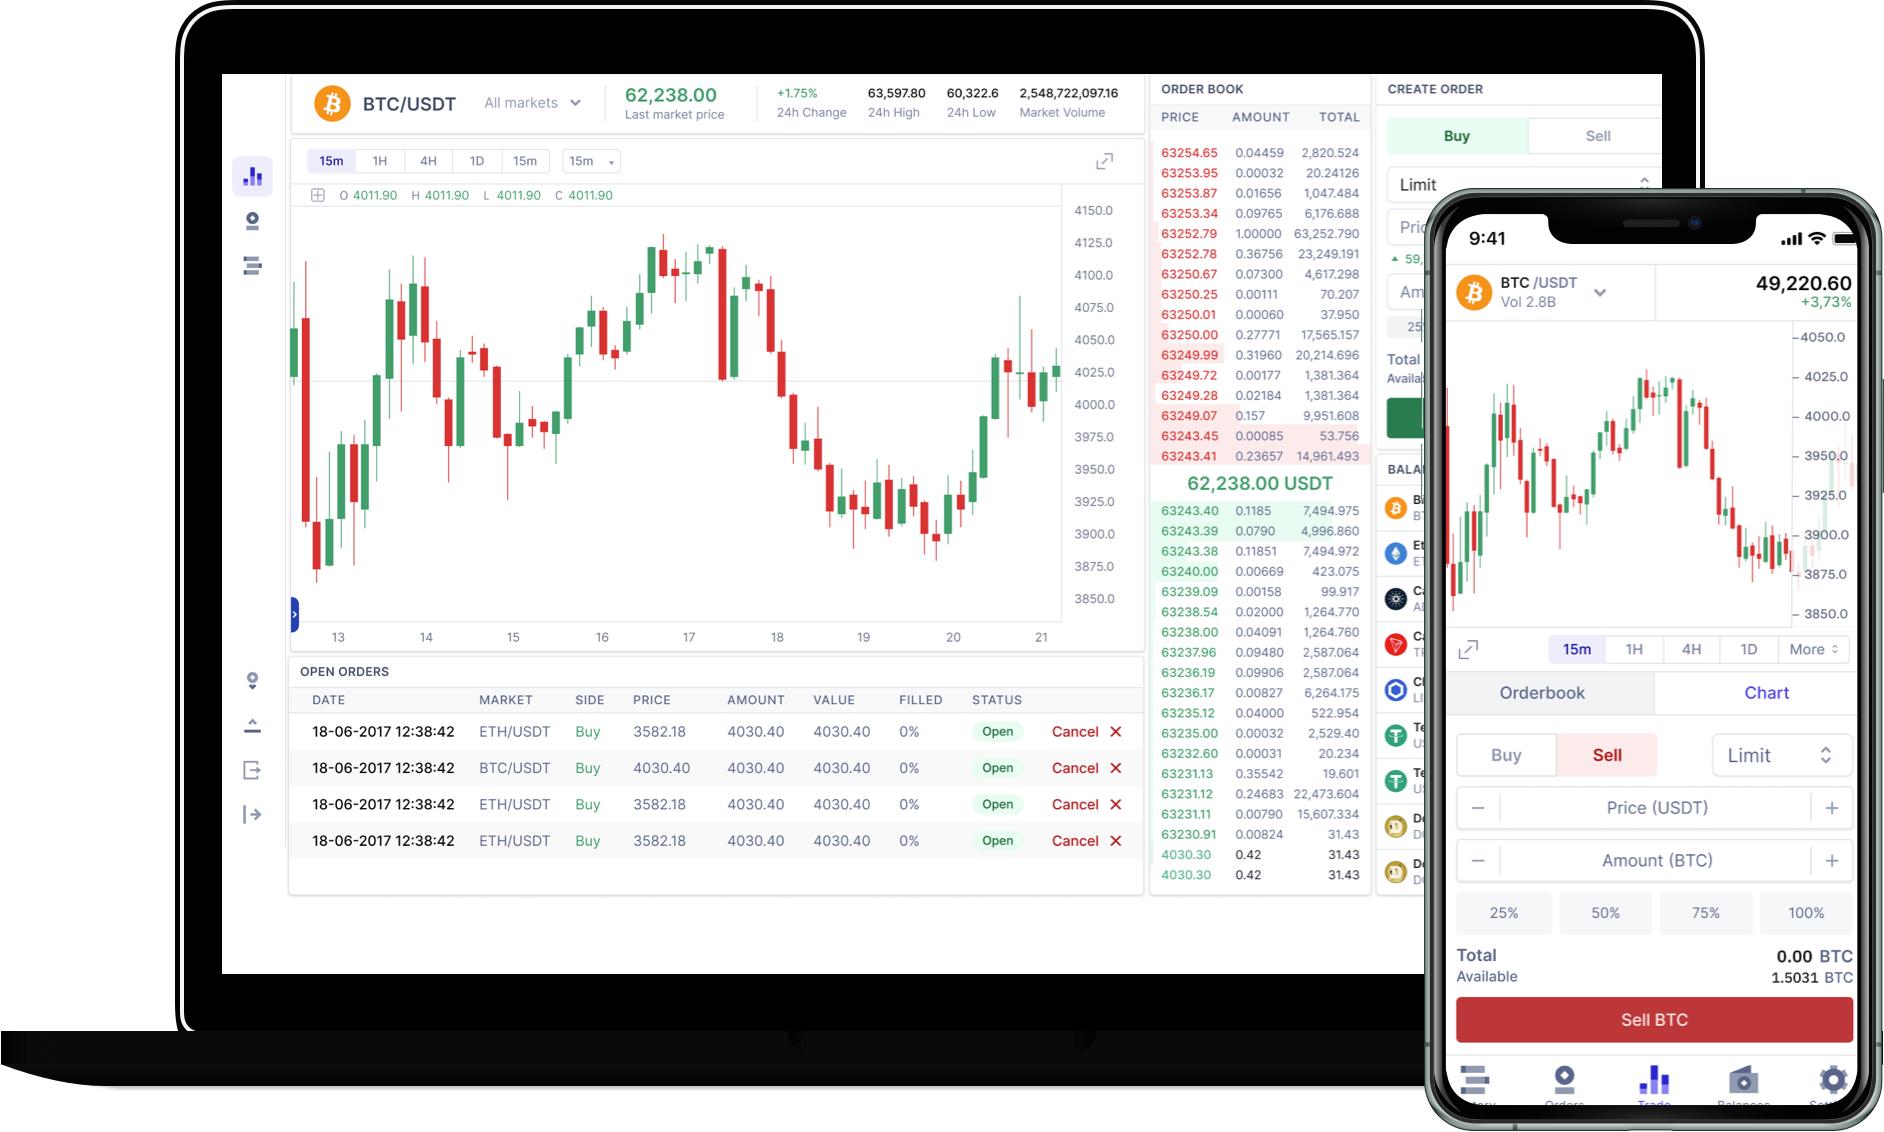The image size is (1884, 1132).
Task: Click the mobile Price (USDT) input field
Action: click(x=1656, y=808)
